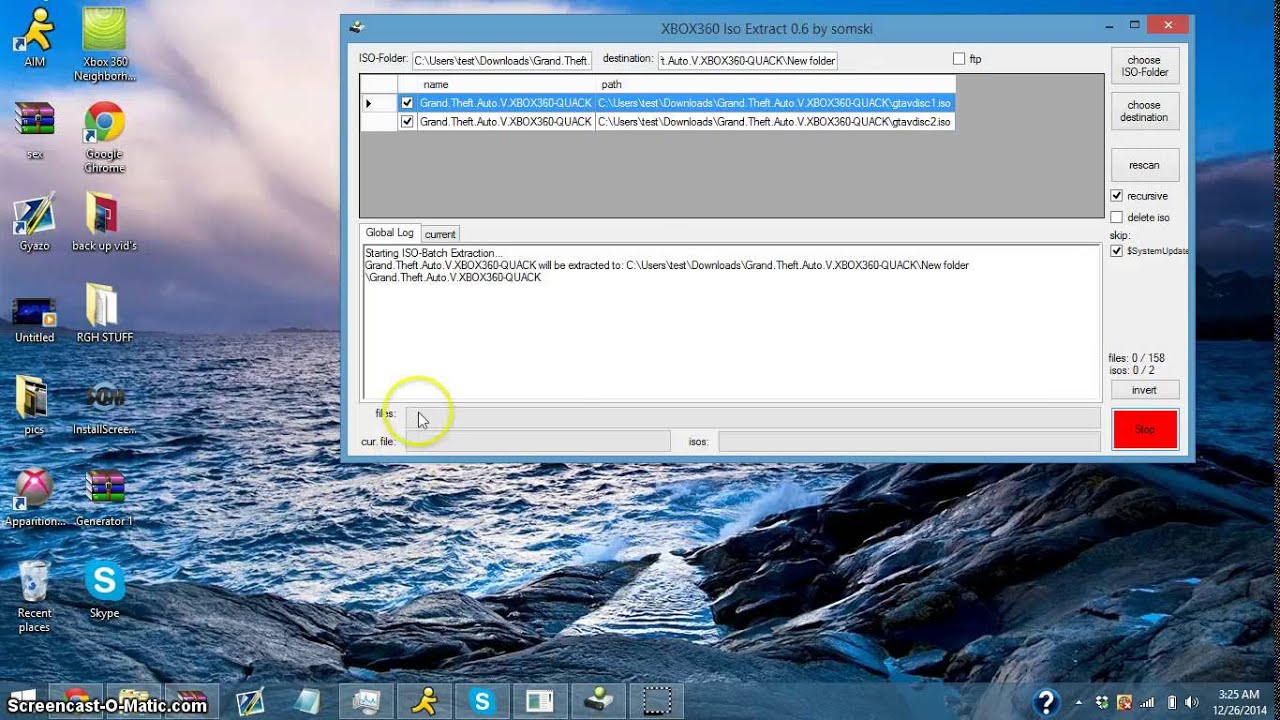Switch to the Global Log tab
Viewport: 1280px width, 720px height.
pos(389,232)
